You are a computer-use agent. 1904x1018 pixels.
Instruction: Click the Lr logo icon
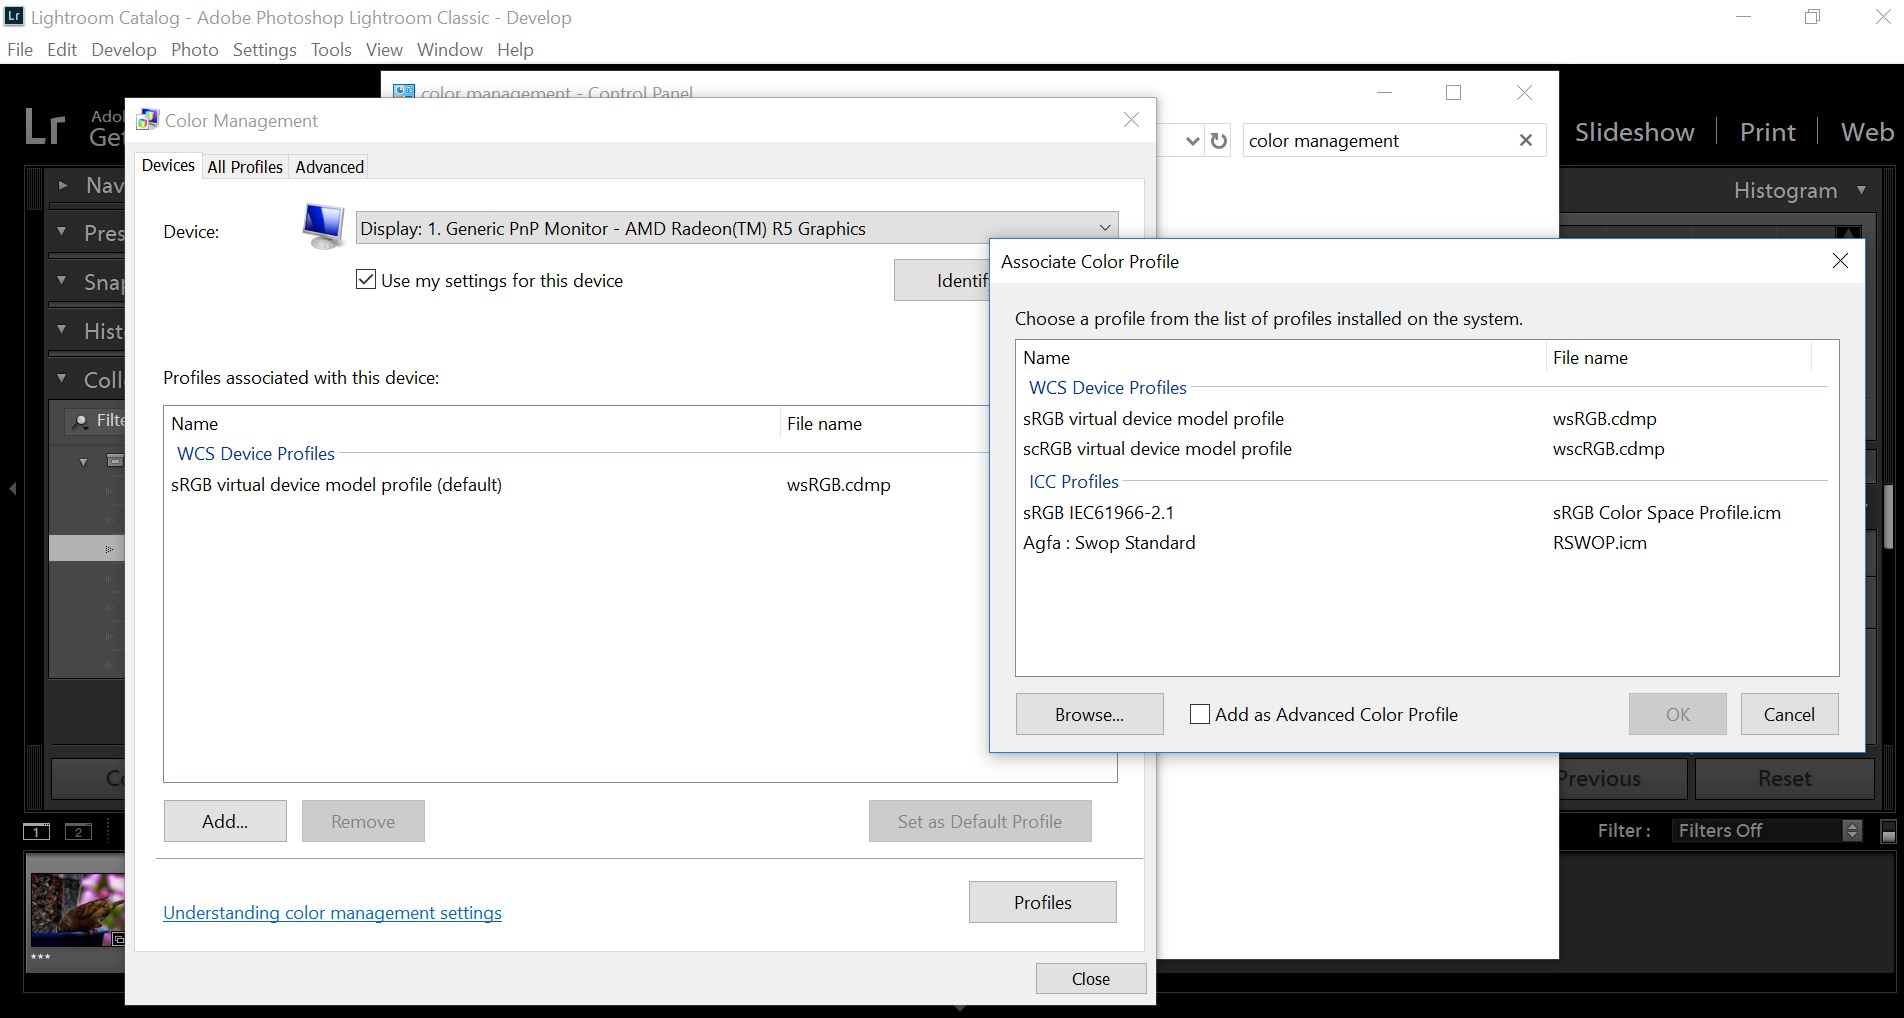pos(45,128)
